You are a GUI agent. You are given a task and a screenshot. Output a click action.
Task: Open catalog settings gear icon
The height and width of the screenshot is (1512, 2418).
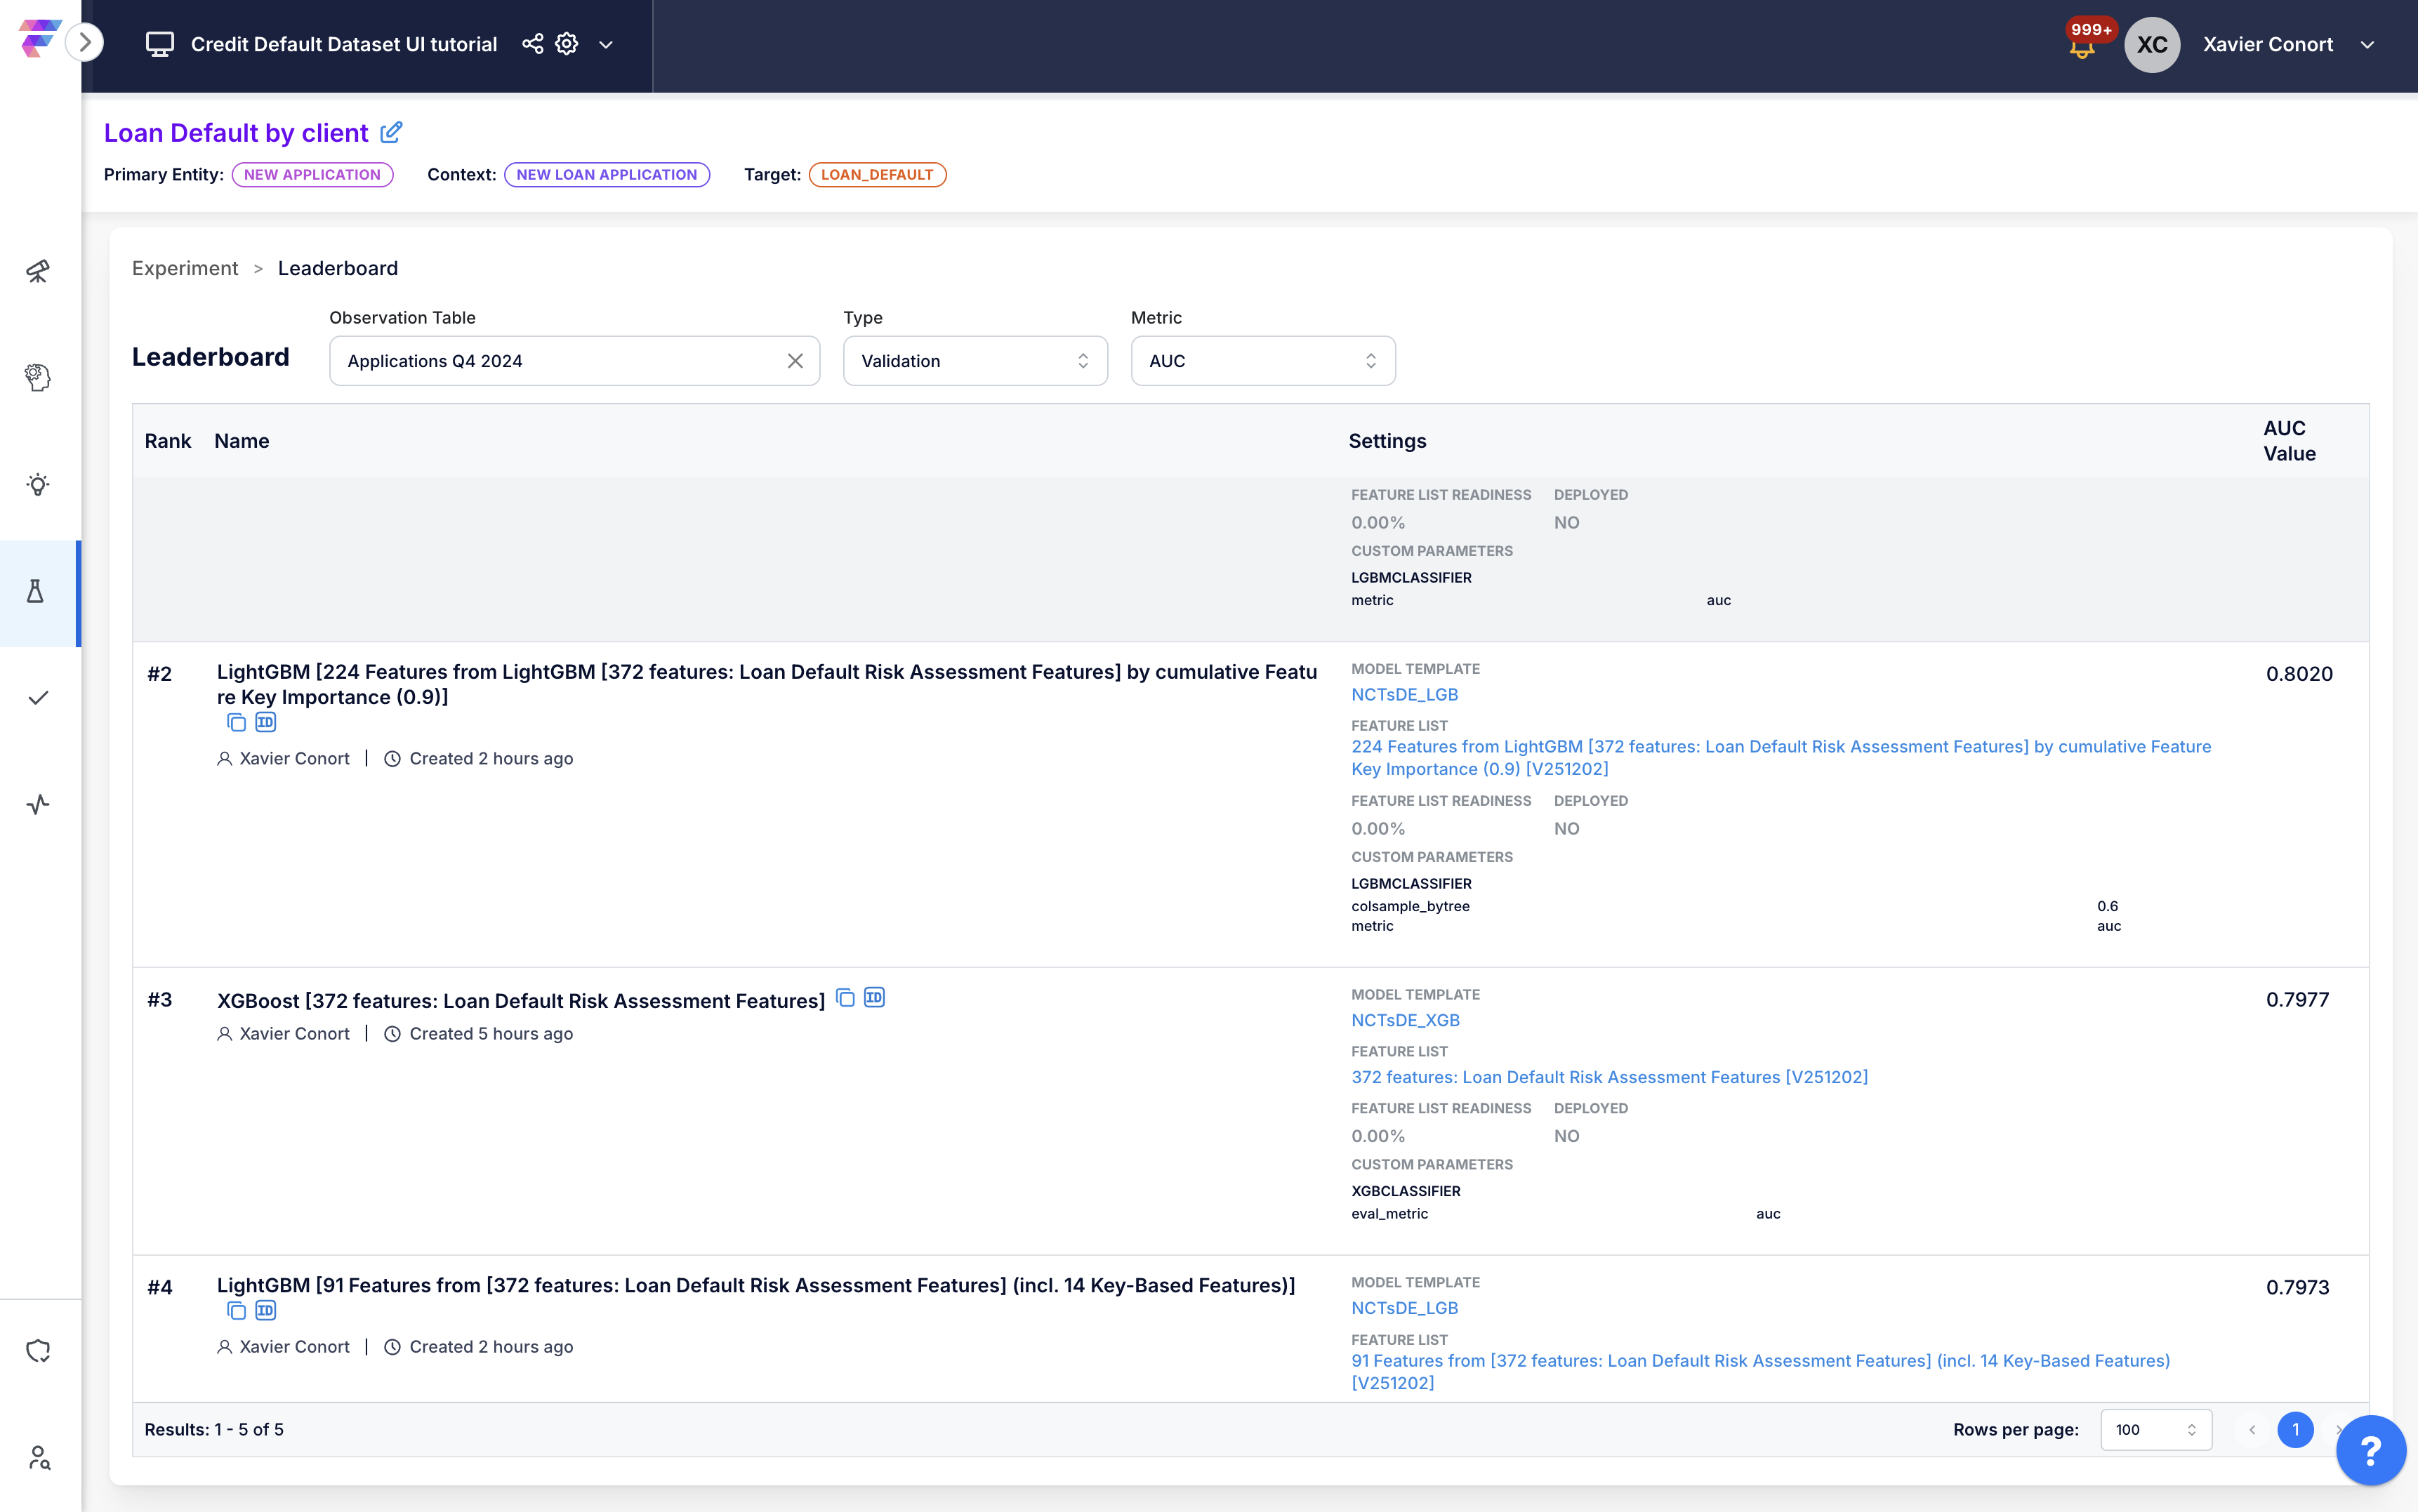[567, 44]
